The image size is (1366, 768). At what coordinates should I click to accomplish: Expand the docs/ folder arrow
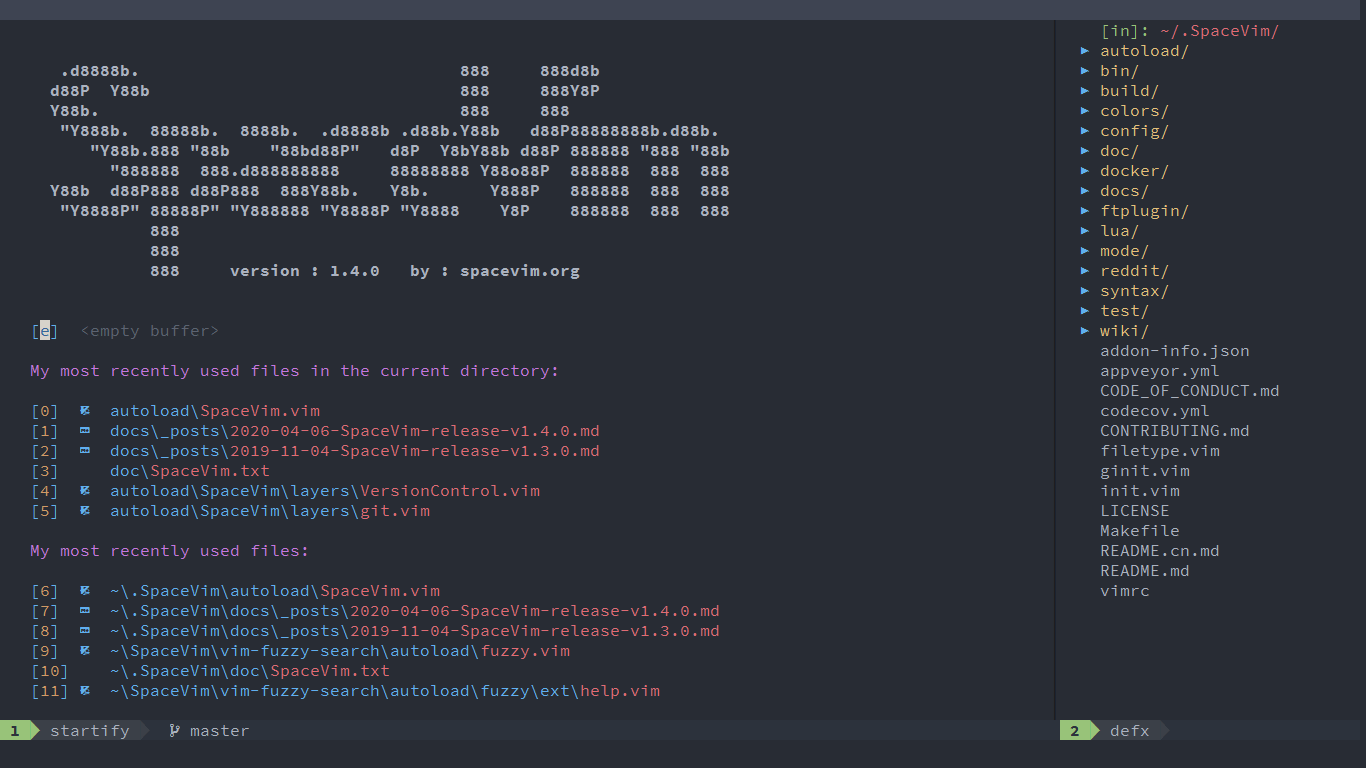[1085, 190]
